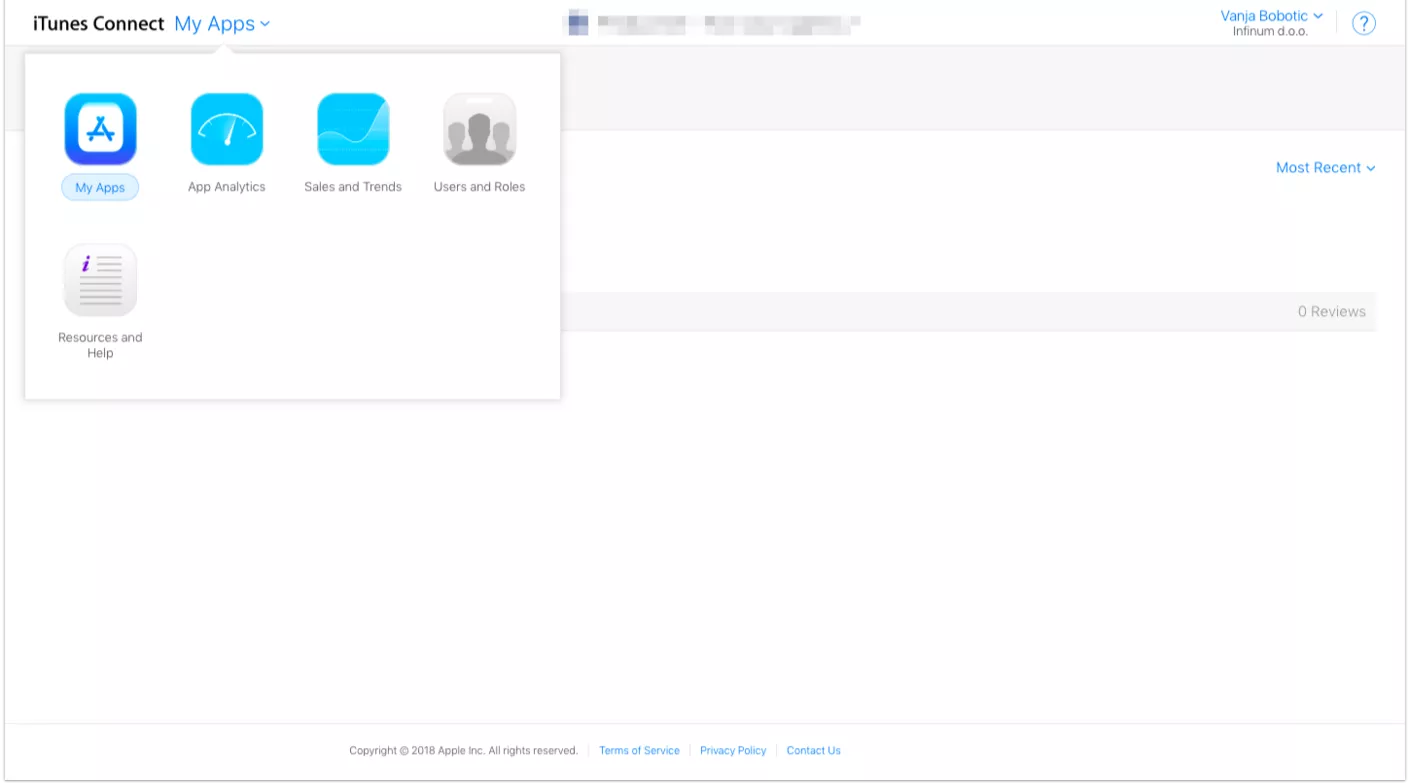Click the Contact Us footer link
This screenshot has height=783, width=1410.
coord(813,751)
